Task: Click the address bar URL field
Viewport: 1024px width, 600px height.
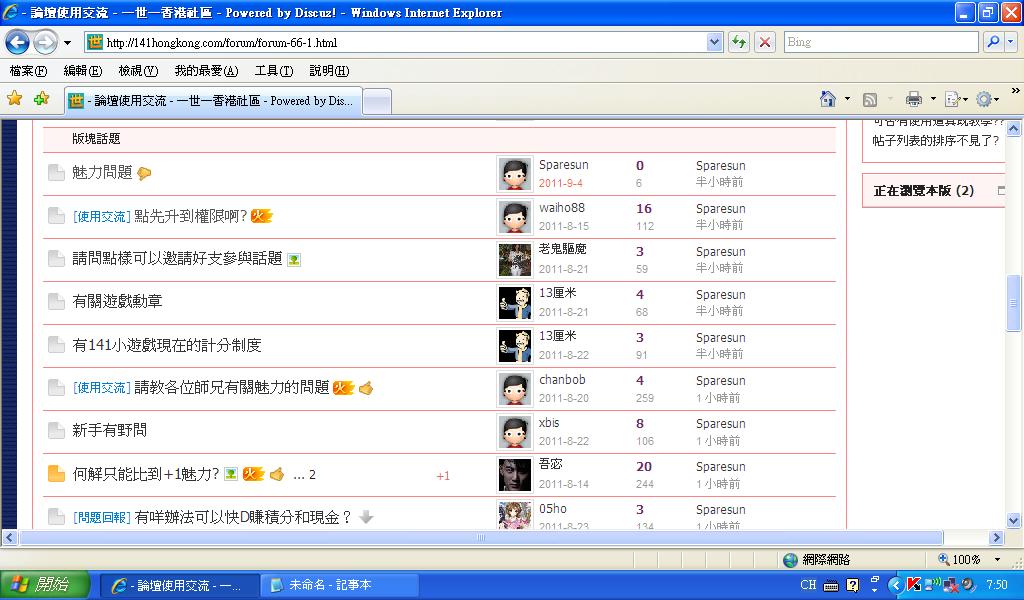Action: coord(400,43)
